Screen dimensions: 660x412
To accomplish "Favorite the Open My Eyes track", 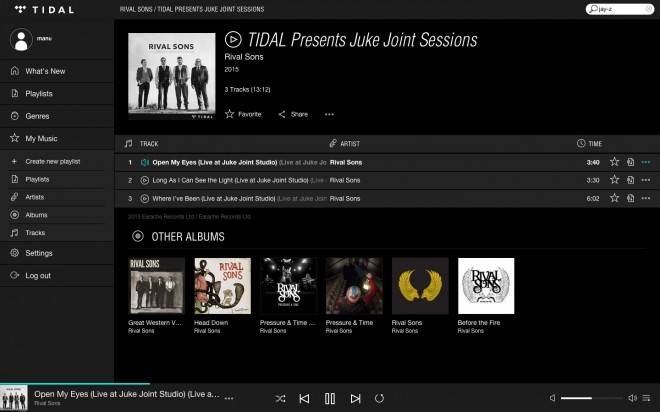I will [x=615, y=162].
